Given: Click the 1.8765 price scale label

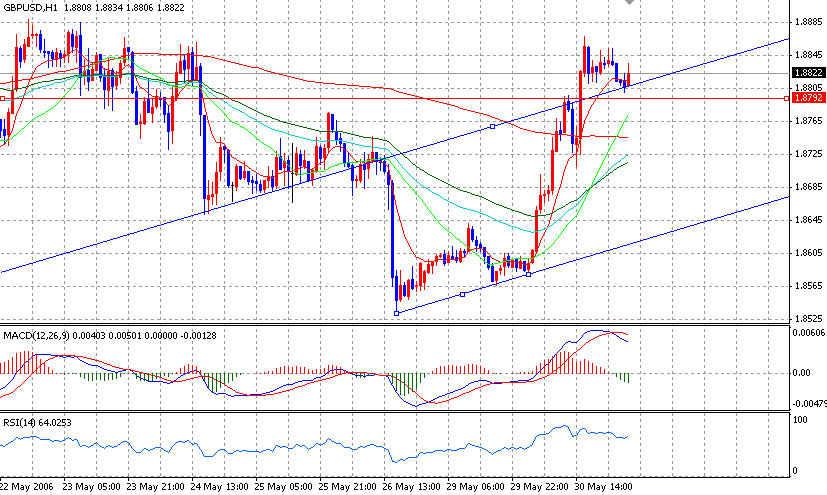Looking at the screenshot, I should coord(809,121).
